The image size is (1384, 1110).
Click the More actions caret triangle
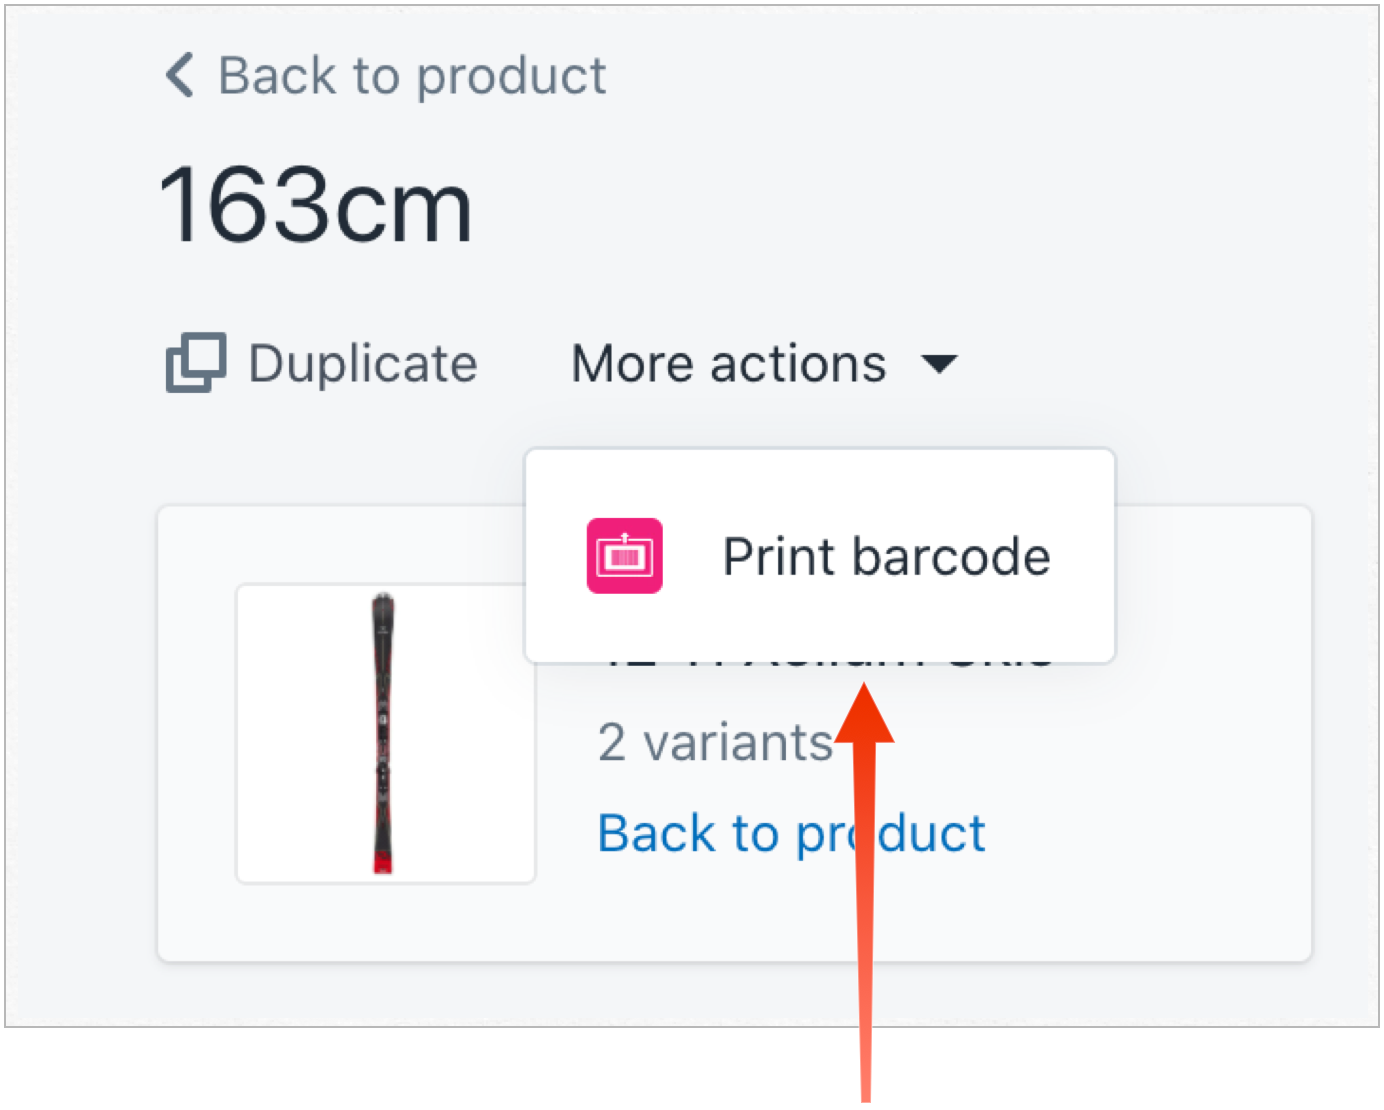coord(939,363)
